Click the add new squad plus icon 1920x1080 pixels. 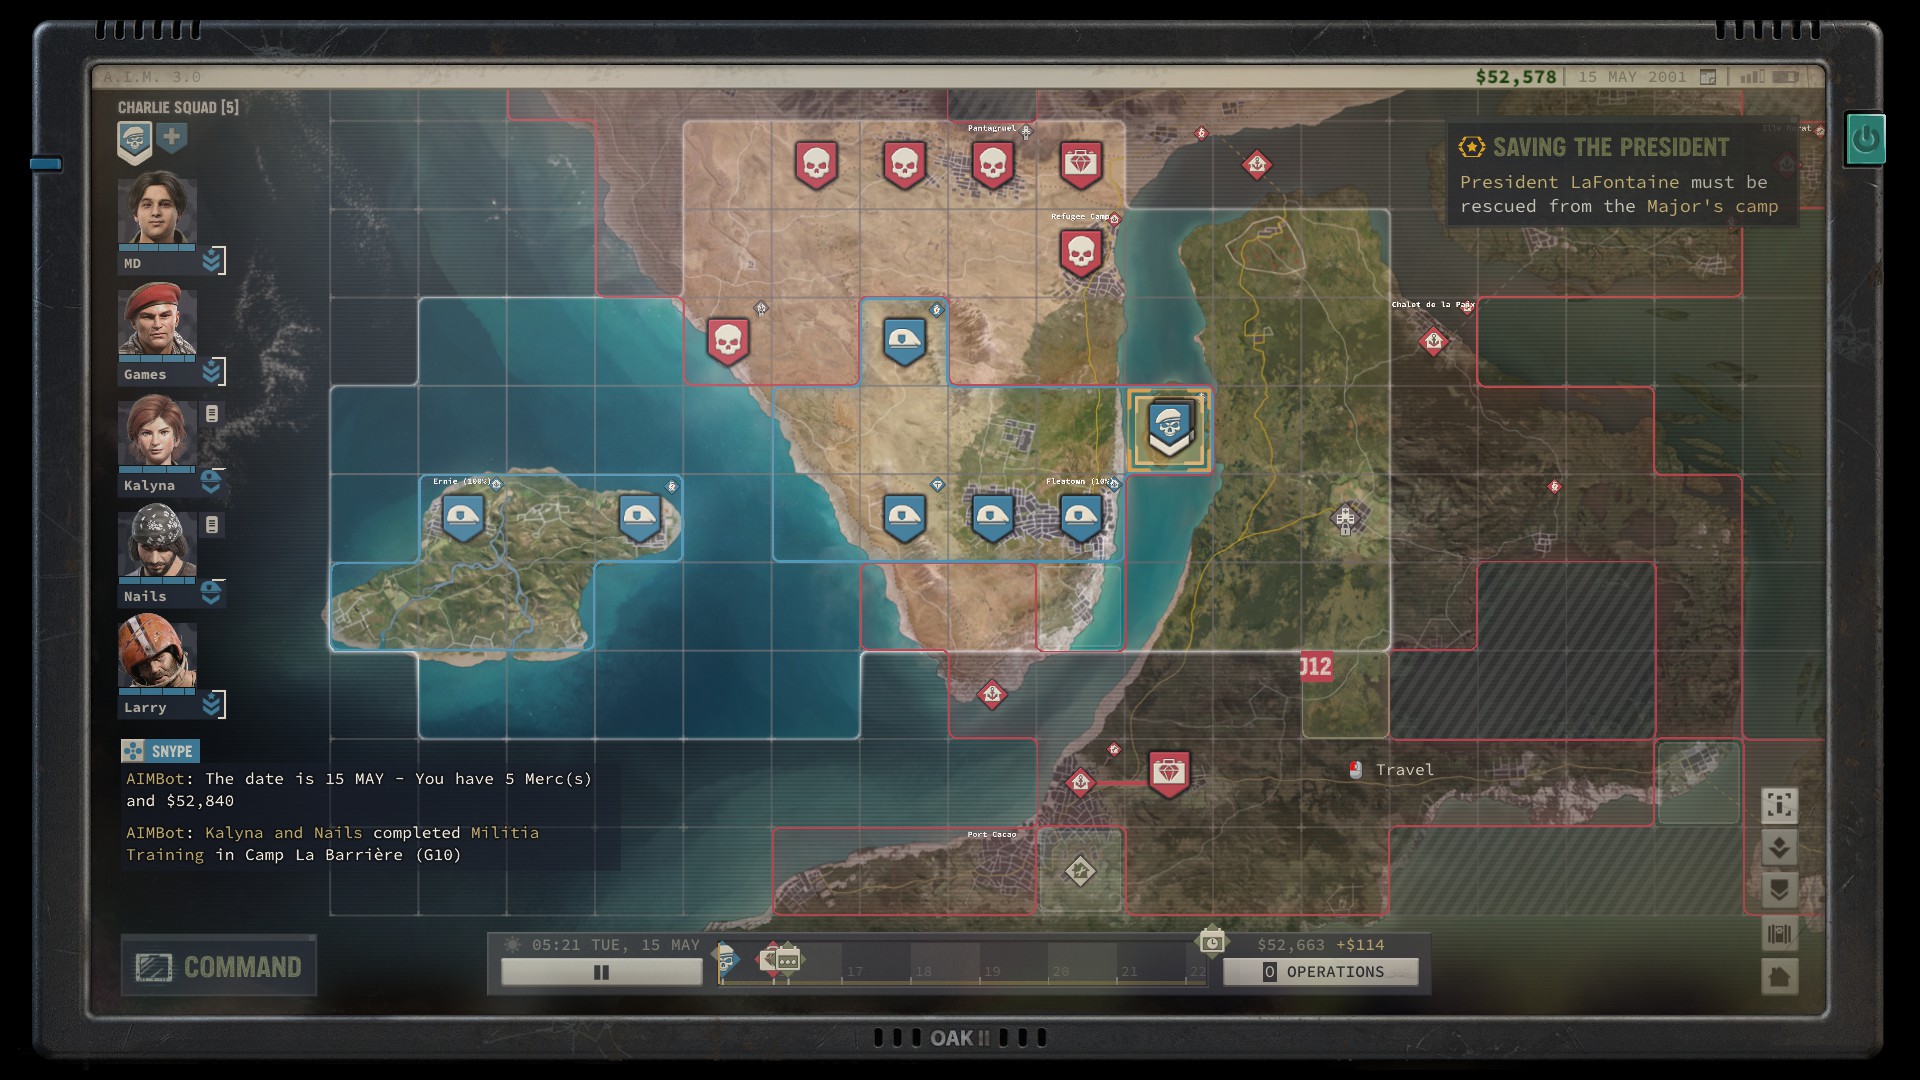click(172, 137)
